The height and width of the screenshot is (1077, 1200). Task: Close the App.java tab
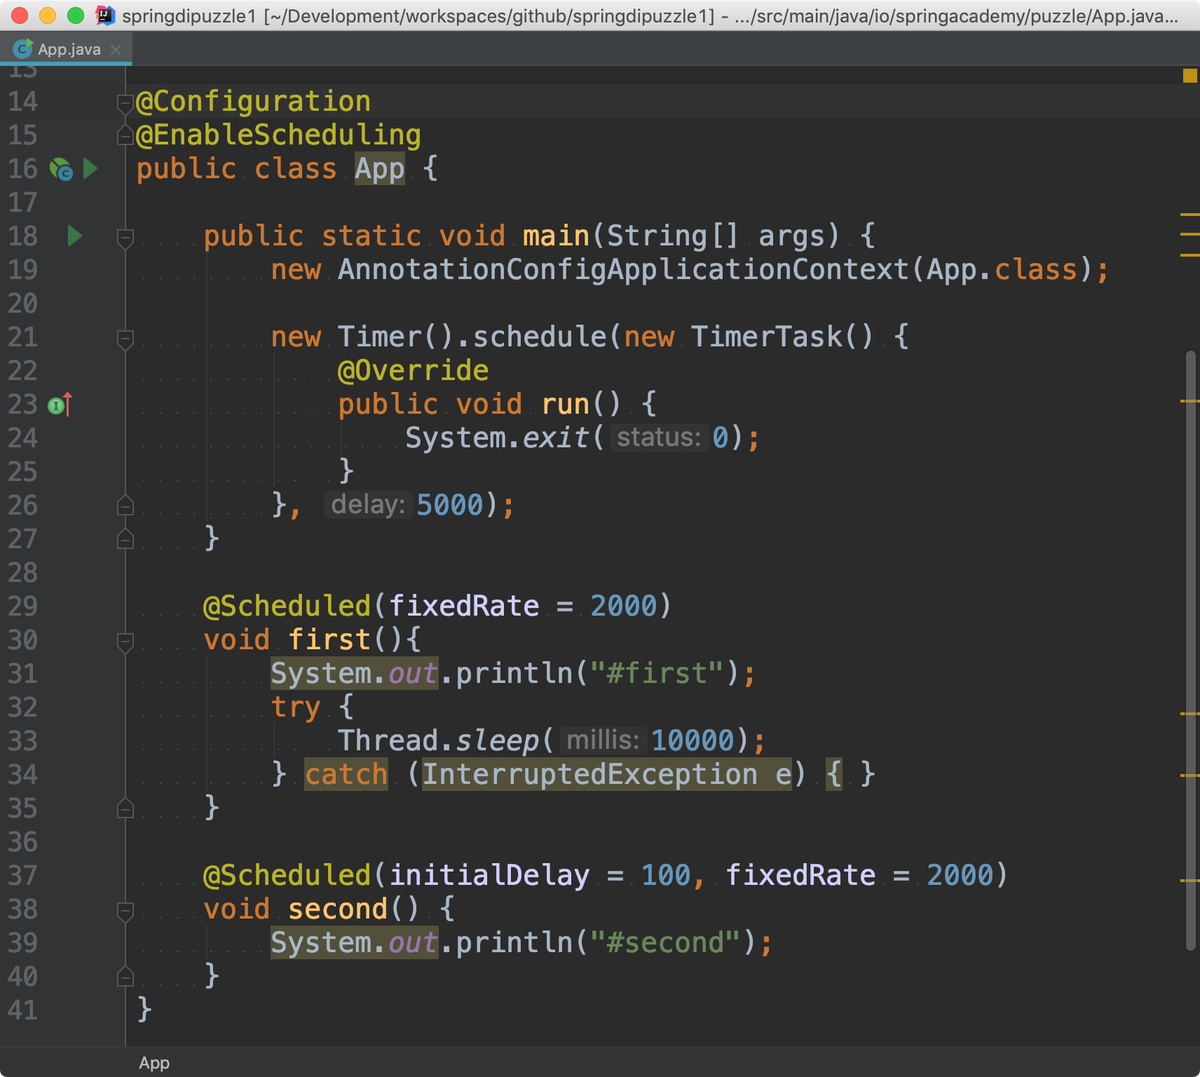pyautogui.click(x=116, y=49)
